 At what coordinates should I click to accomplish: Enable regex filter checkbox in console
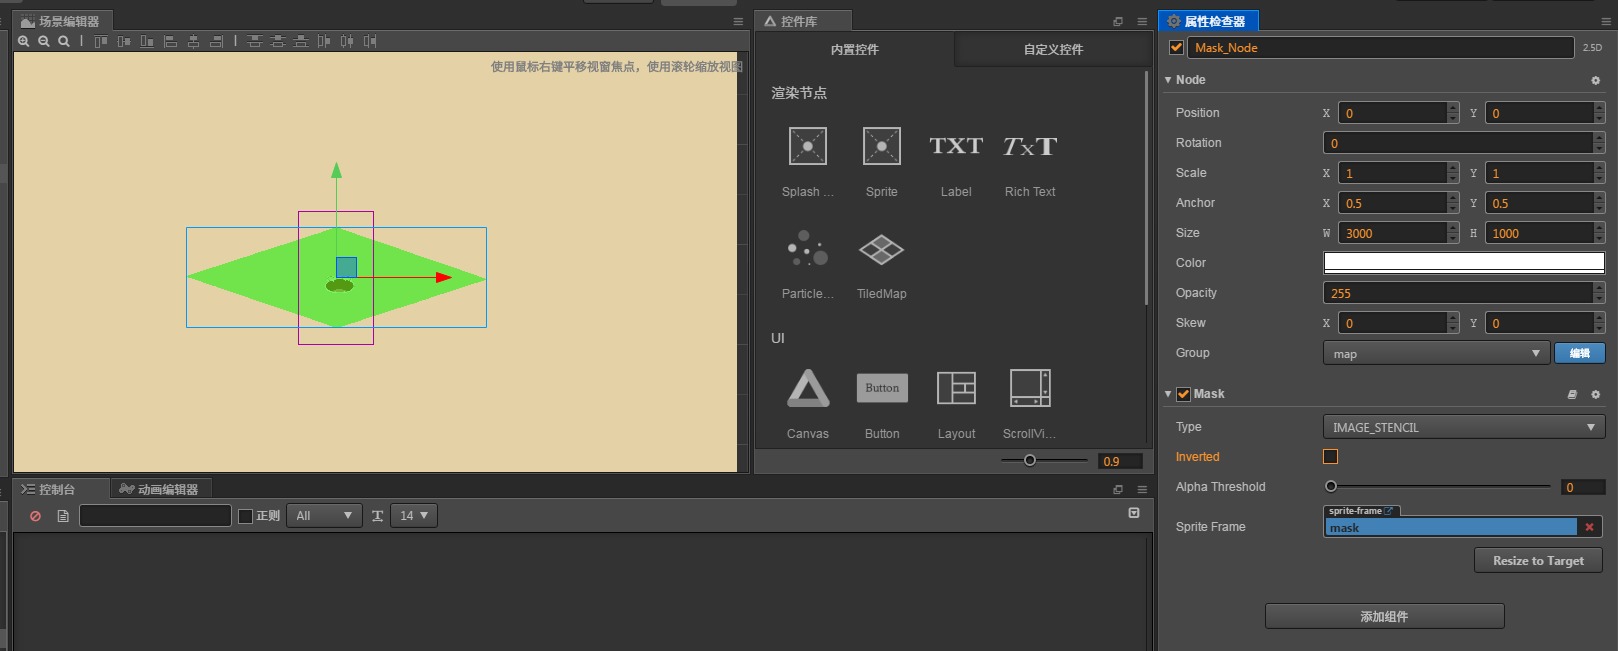[x=245, y=516]
